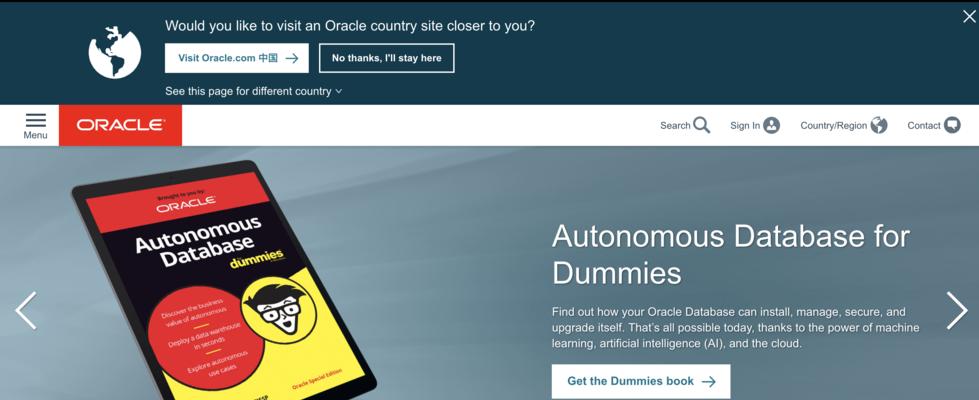Click the Dummies book tablet image
Image resolution: width=979 pixels, height=400 pixels.
pos(224,281)
